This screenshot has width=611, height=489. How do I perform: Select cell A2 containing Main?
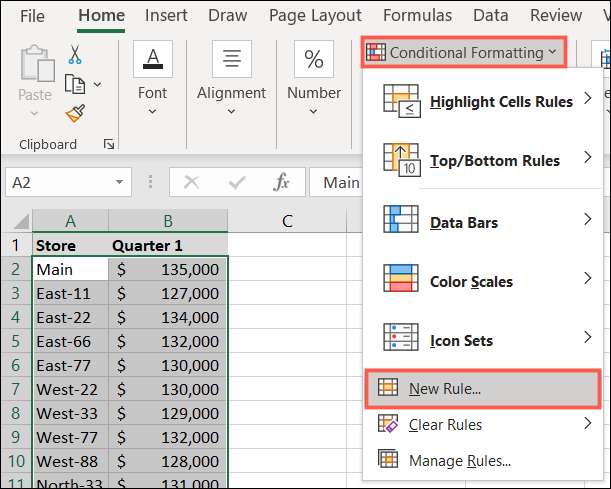pyautogui.click(x=70, y=269)
